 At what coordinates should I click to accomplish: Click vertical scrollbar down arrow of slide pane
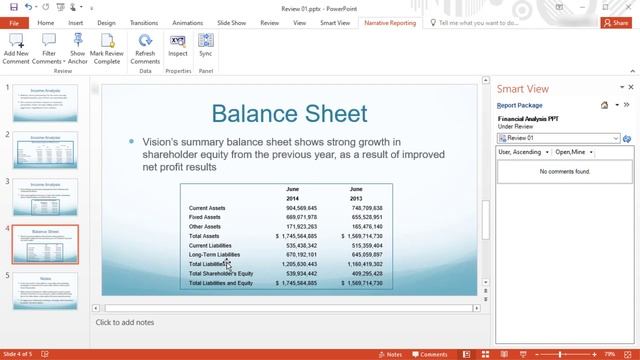pyautogui.click(x=485, y=282)
